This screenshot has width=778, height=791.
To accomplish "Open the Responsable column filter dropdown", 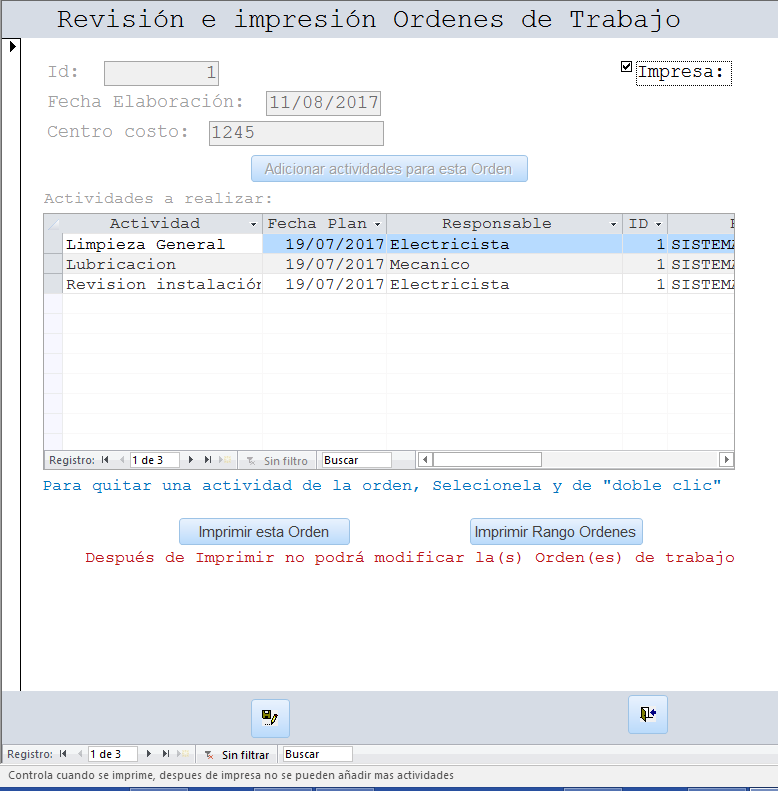I will (613, 224).
